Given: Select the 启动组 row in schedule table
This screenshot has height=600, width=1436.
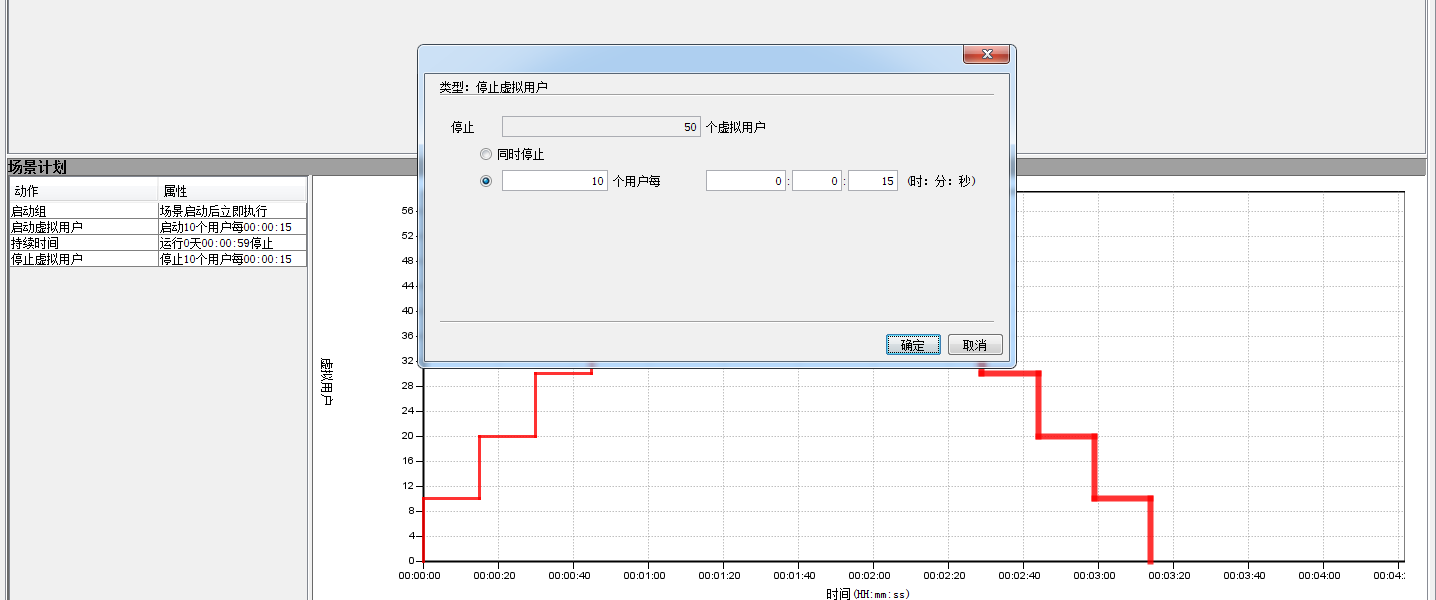Looking at the screenshot, I should click(x=80, y=211).
